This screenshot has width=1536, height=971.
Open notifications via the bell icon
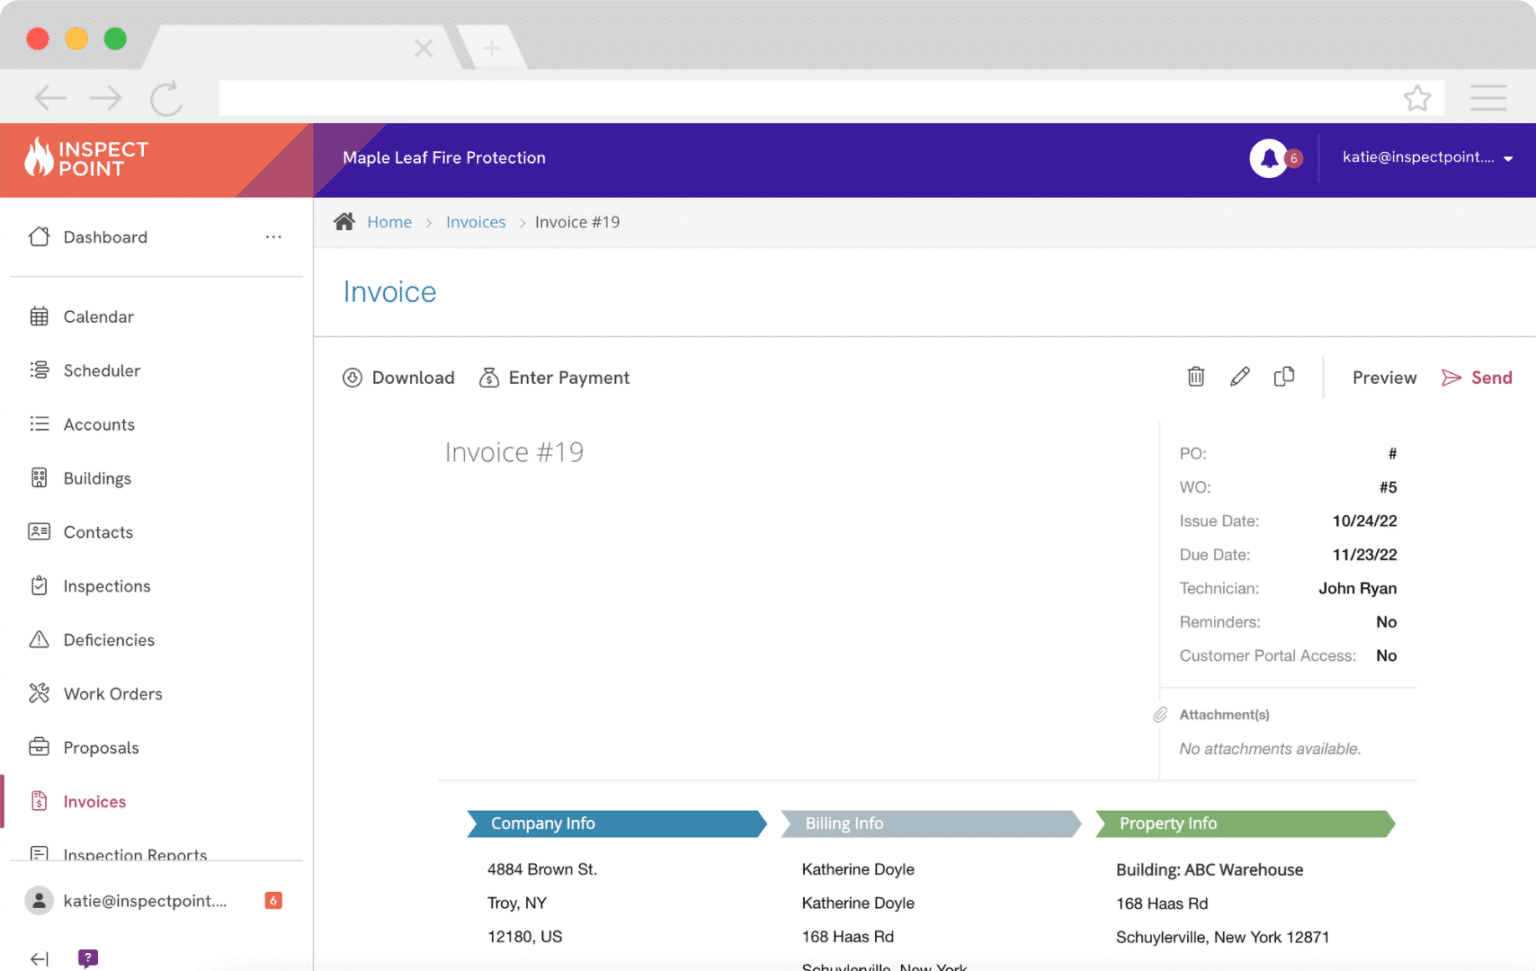point(1270,158)
